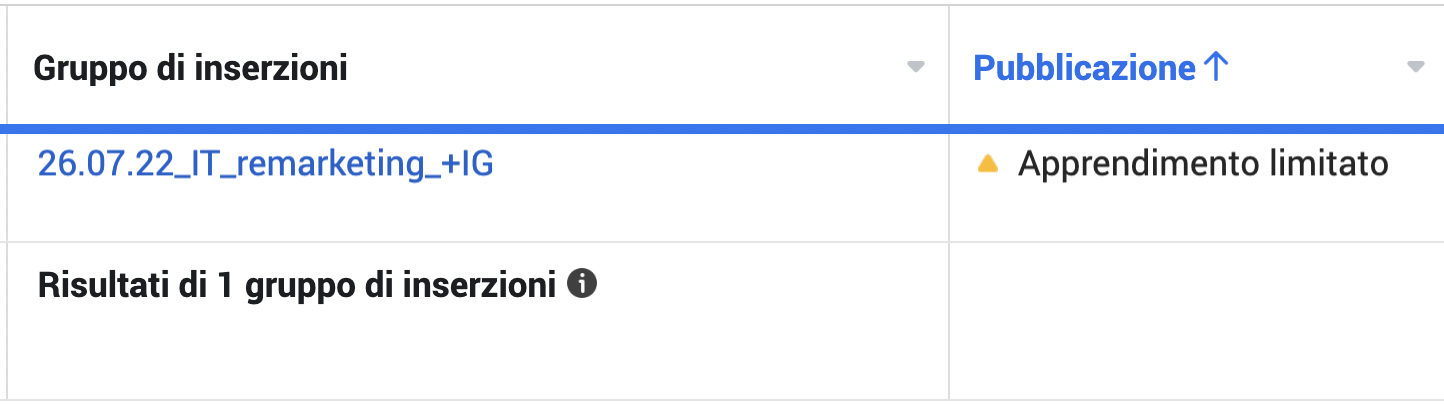Image resolution: width=1444 pixels, height=404 pixels.
Task: Sort by the Pubblicazione header label
Action: point(1084,68)
